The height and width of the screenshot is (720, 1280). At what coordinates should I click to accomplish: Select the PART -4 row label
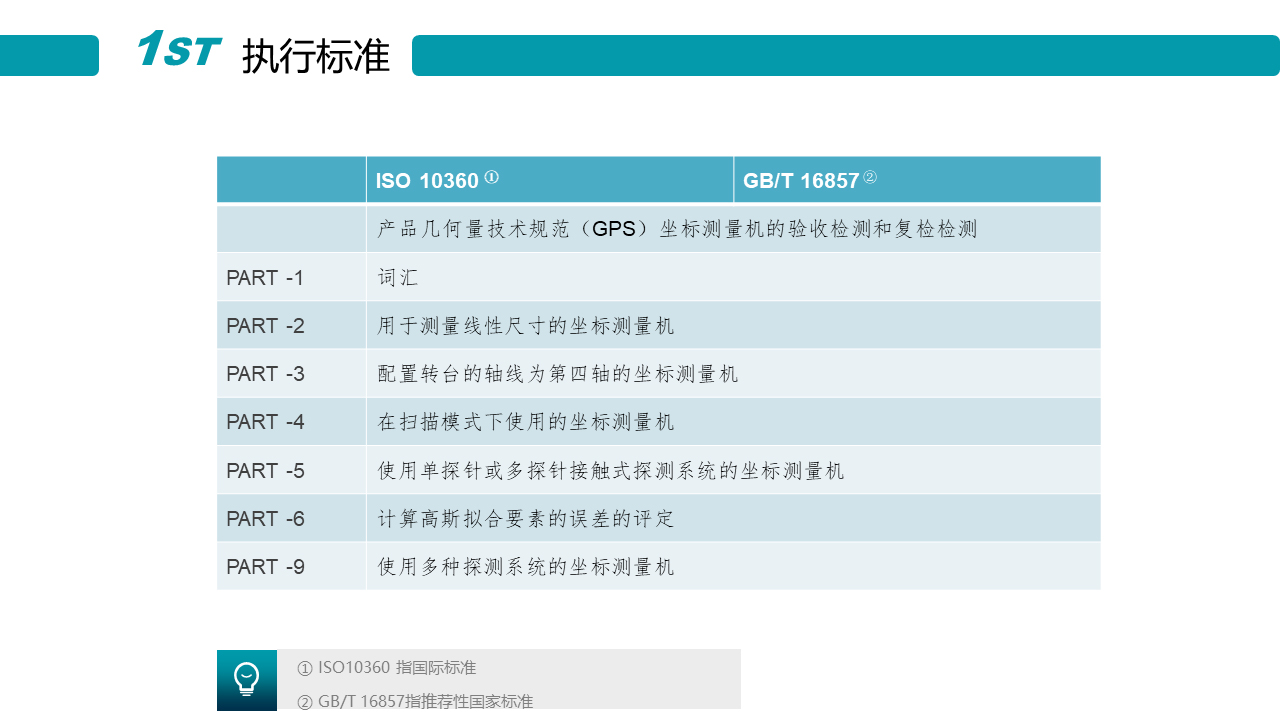(265, 422)
